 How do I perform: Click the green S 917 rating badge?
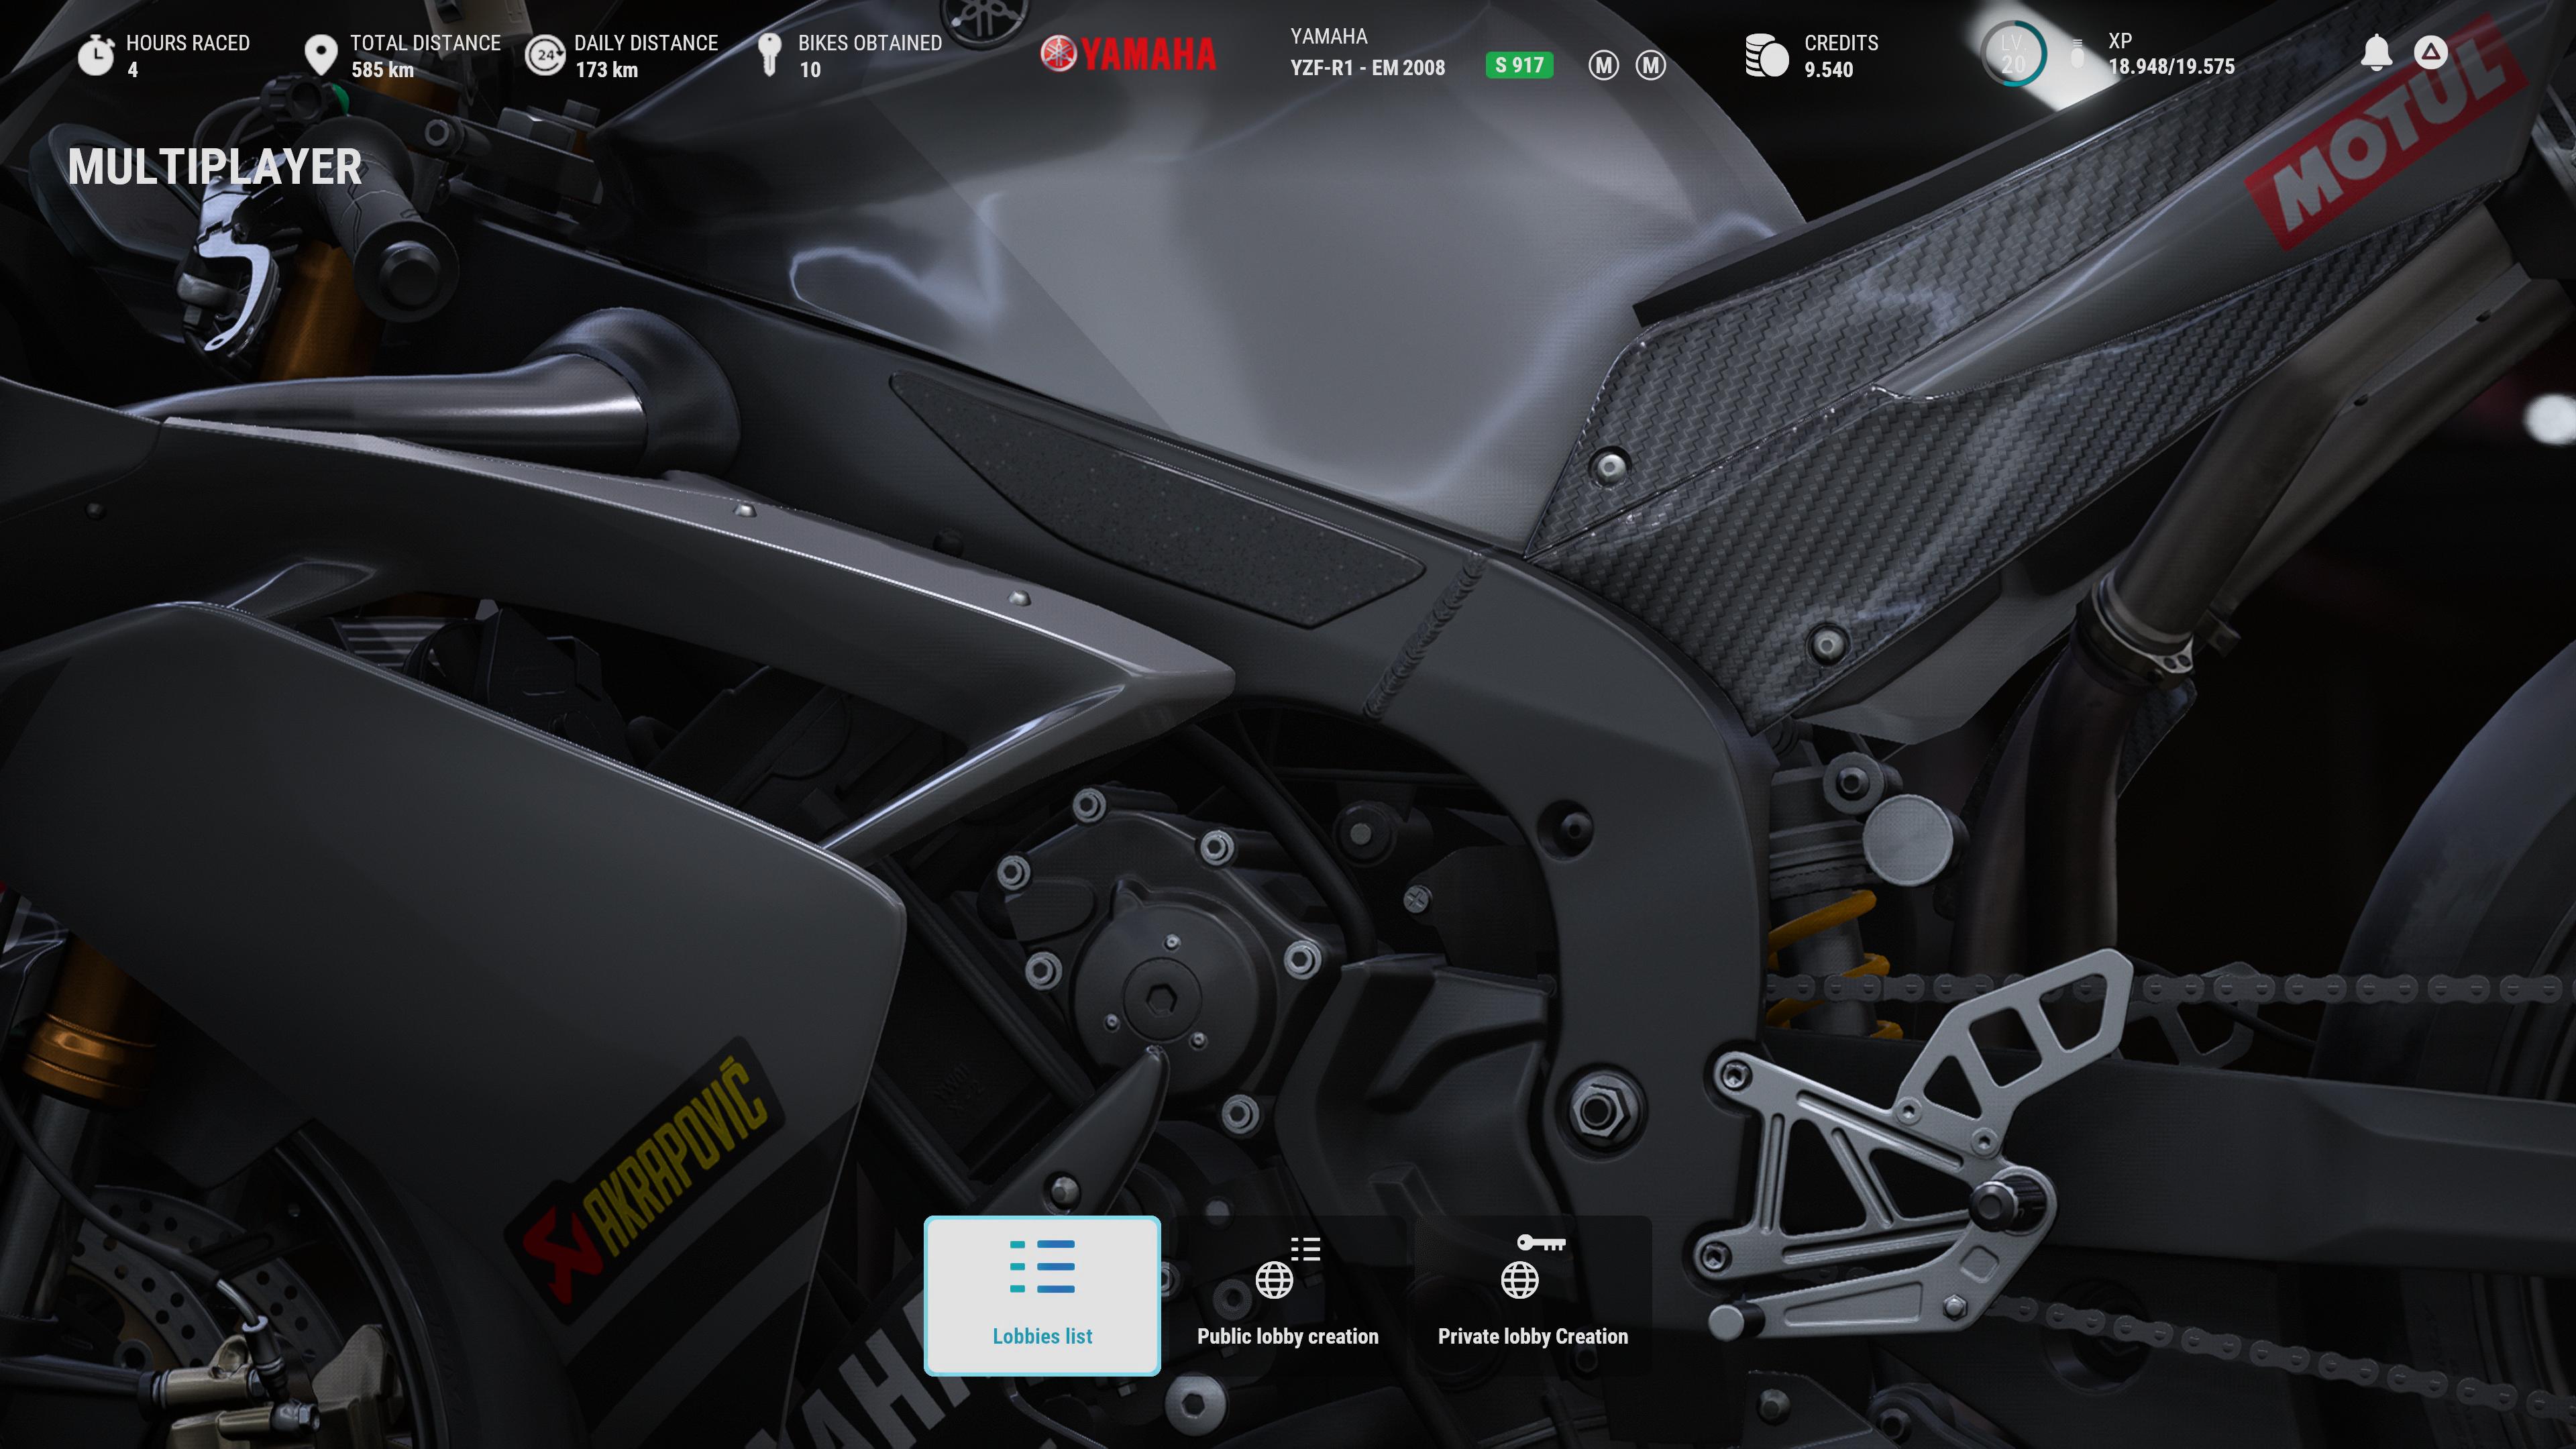1519,66
